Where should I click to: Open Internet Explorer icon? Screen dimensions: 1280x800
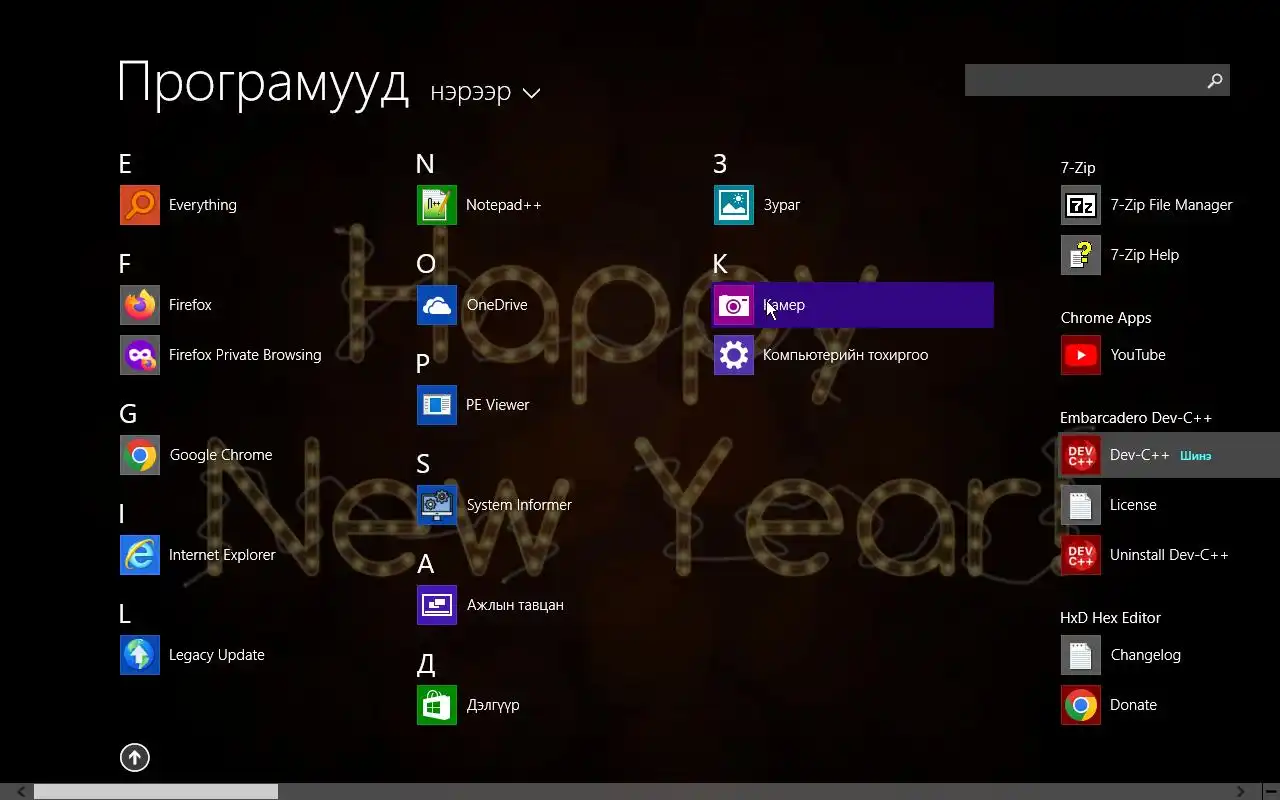point(140,555)
